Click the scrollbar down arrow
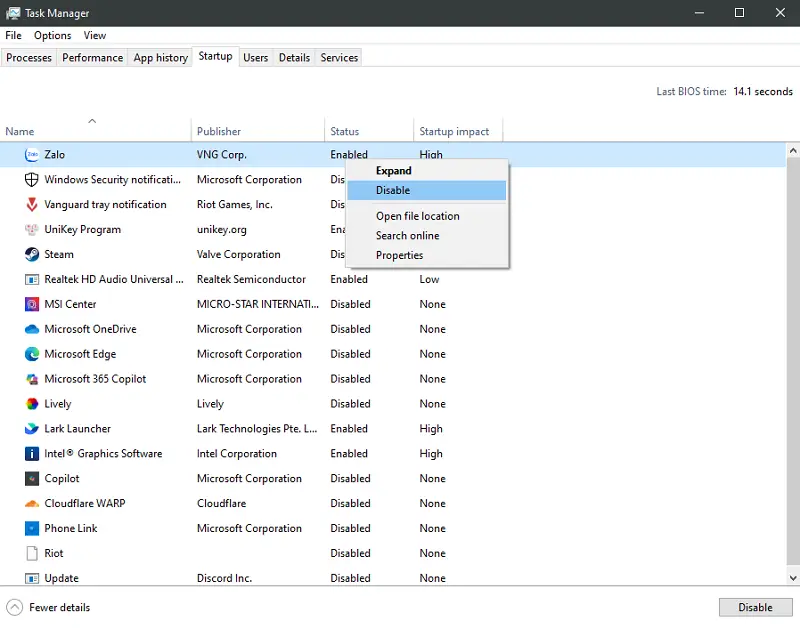800x629 pixels. tap(792, 577)
